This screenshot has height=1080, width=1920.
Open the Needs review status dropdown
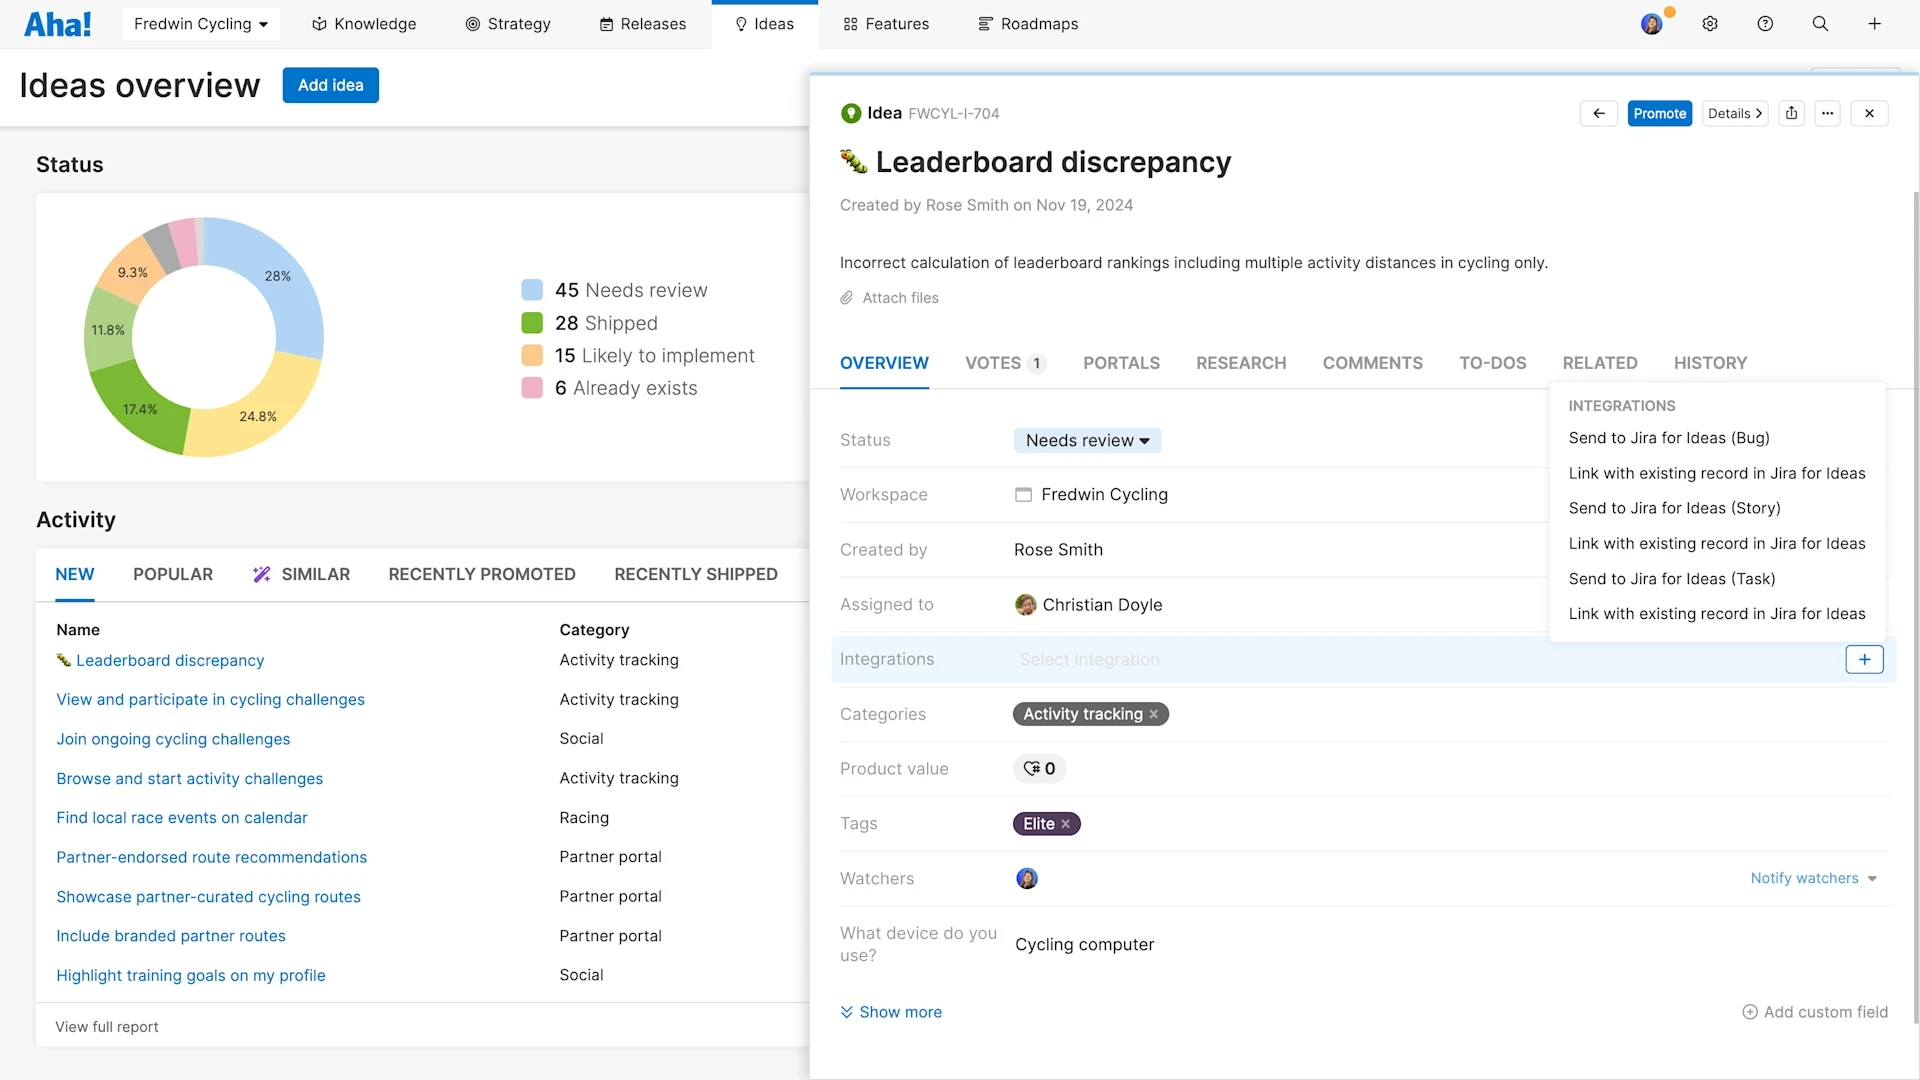[x=1087, y=440]
